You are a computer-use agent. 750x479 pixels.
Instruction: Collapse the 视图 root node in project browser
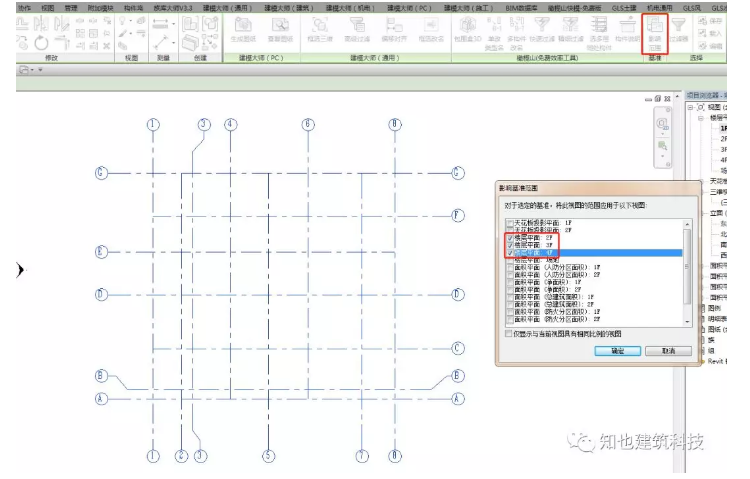point(690,107)
